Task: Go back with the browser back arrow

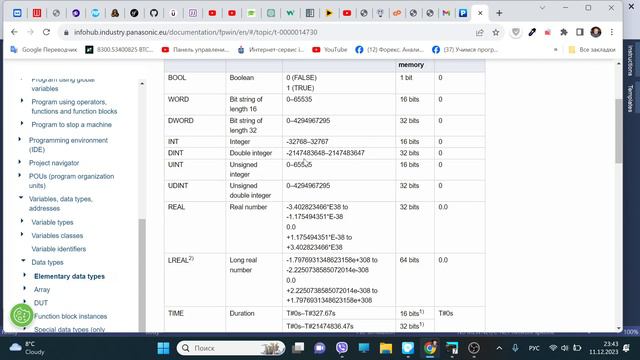Action: tap(14, 32)
